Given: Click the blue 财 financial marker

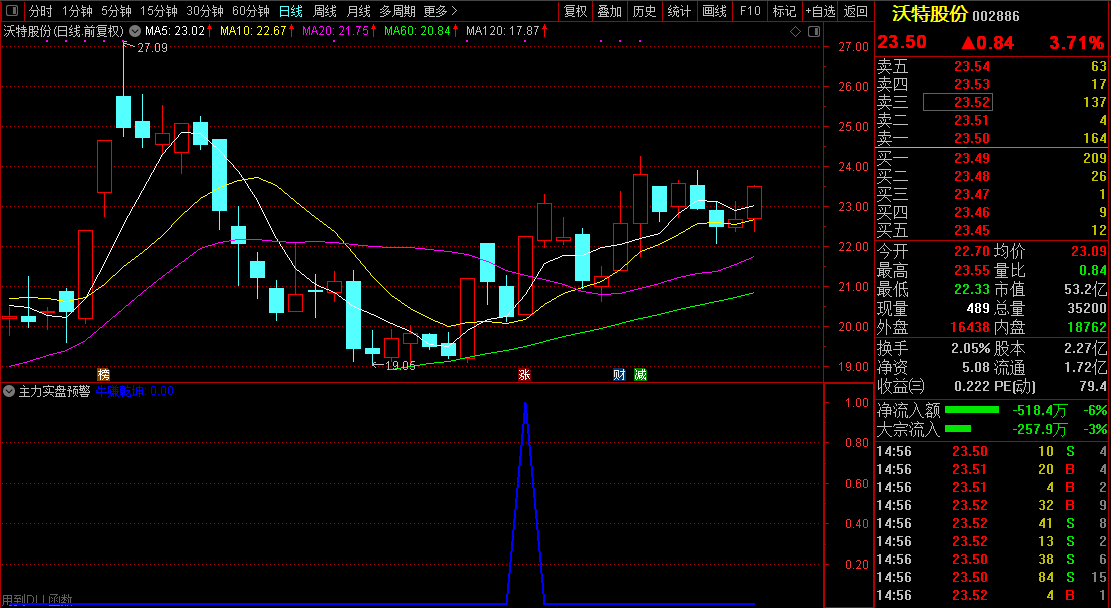Looking at the screenshot, I should point(620,374).
